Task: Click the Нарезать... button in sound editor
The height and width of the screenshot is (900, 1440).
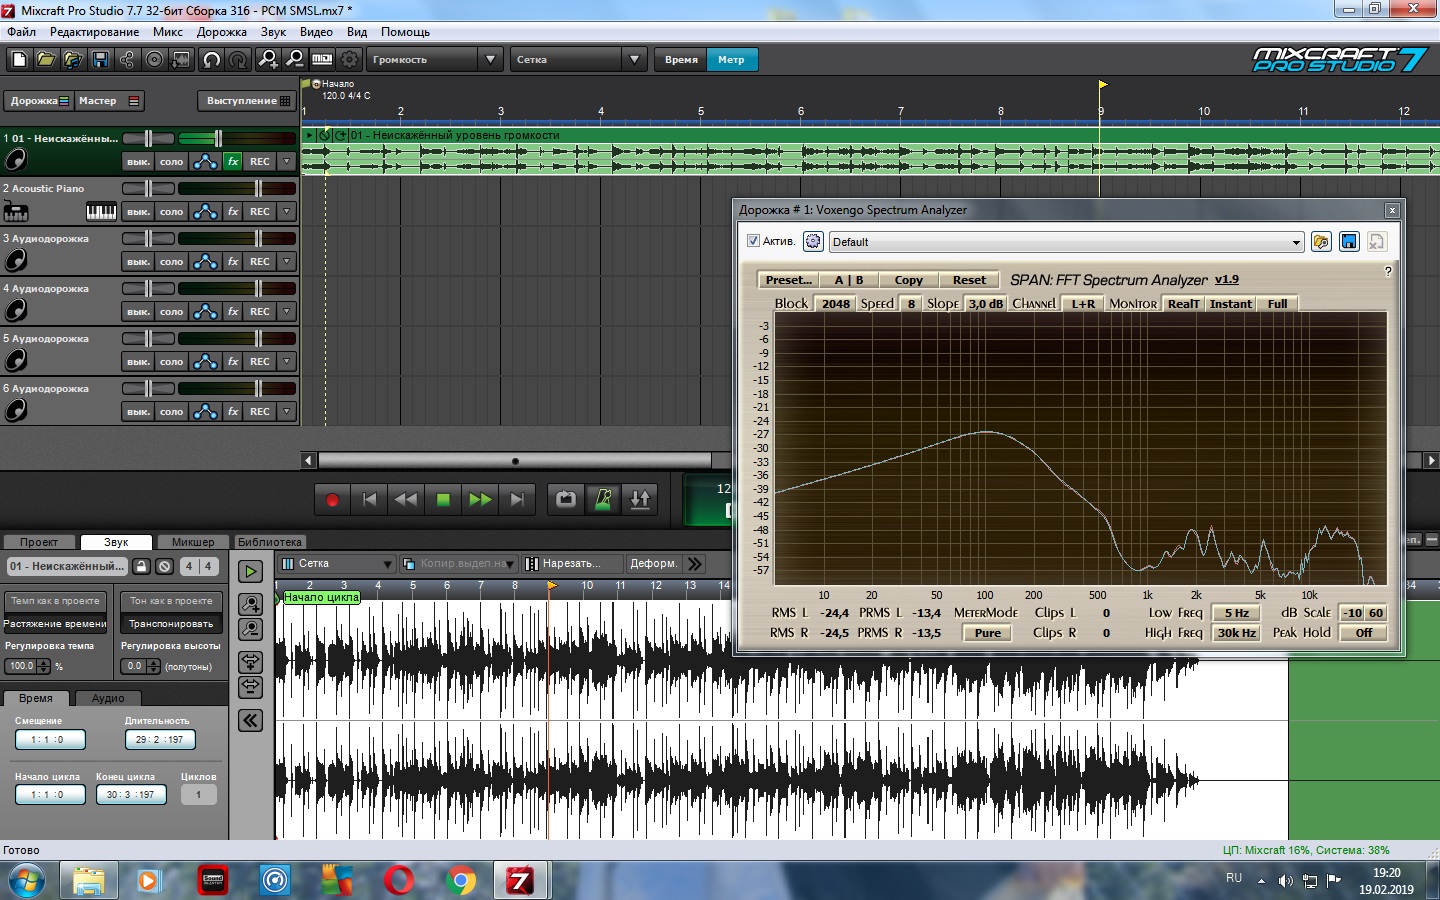Action: pos(571,564)
